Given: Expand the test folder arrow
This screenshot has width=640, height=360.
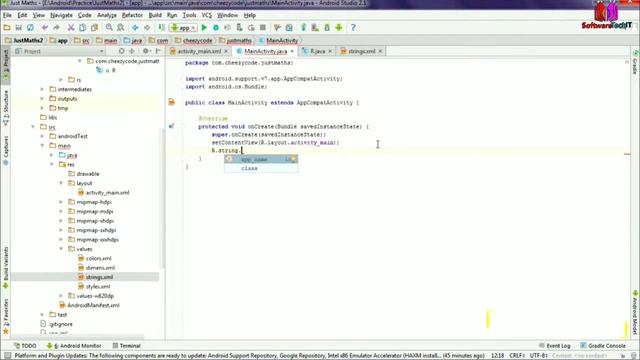Looking at the screenshot, I should [x=42, y=315].
